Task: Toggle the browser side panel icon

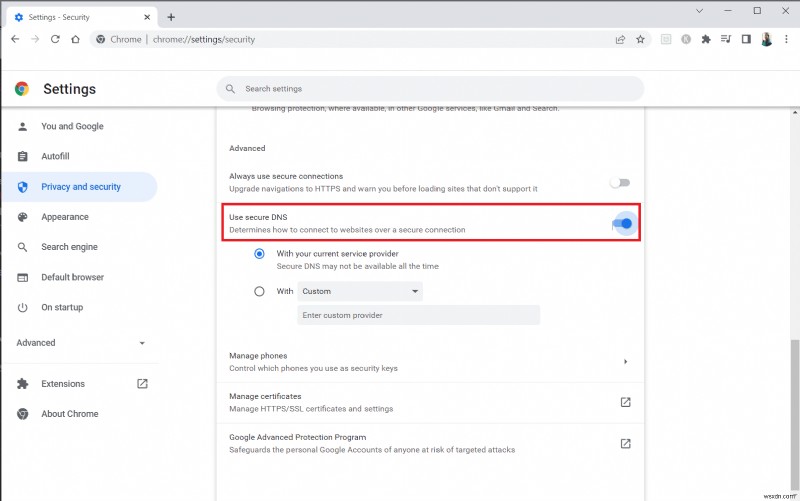Action: pyautogui.click(x=745, y=39)
